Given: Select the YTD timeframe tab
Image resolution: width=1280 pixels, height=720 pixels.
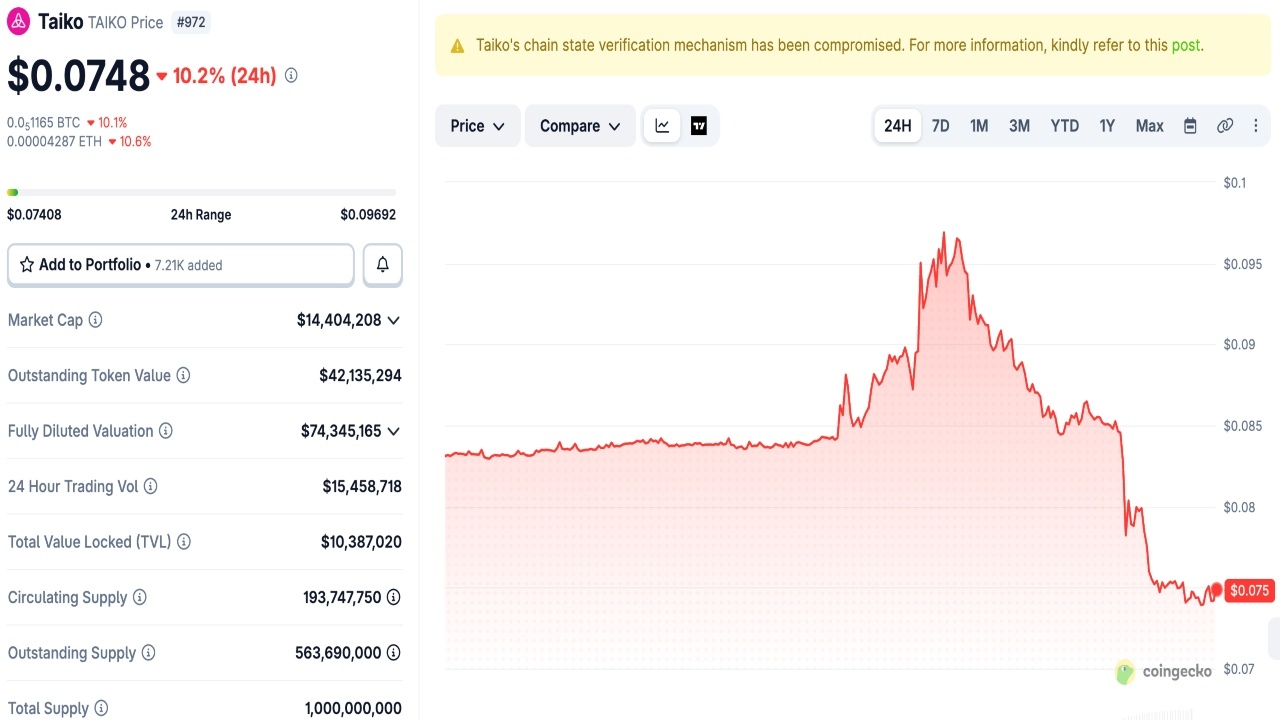Looking at the screenshot, I should click(1065, 126).
